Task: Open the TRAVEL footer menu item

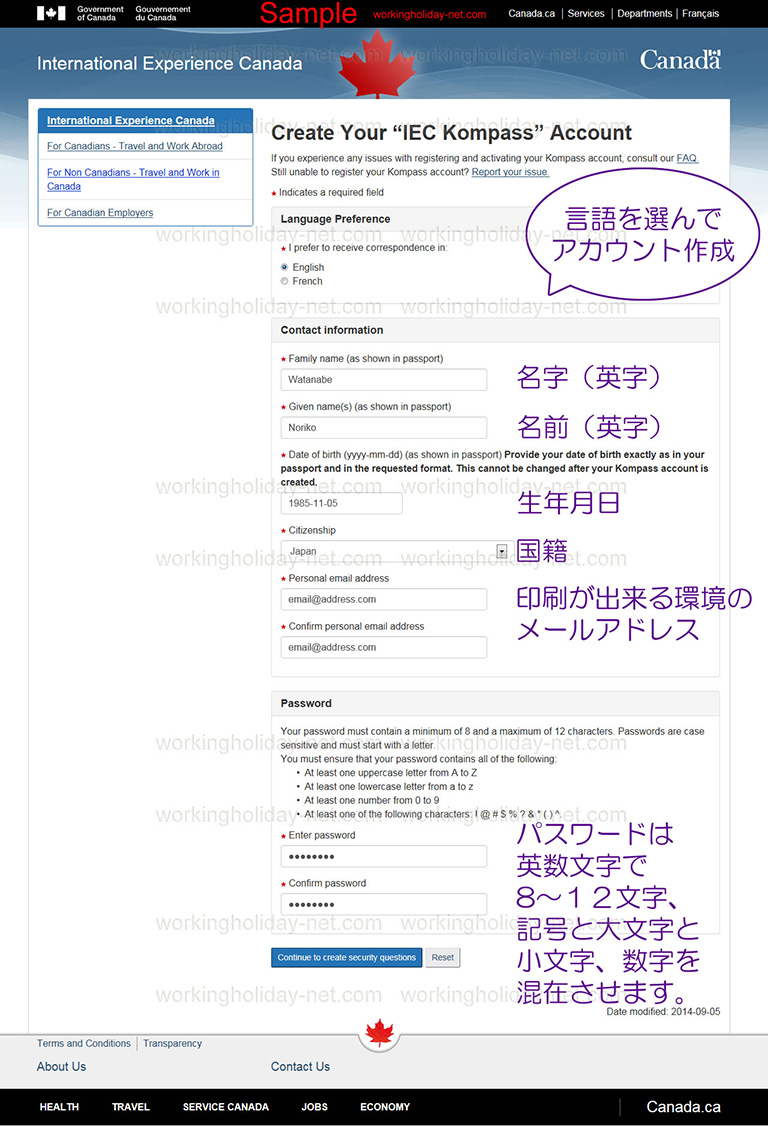Action: (x=131, y=1107)
